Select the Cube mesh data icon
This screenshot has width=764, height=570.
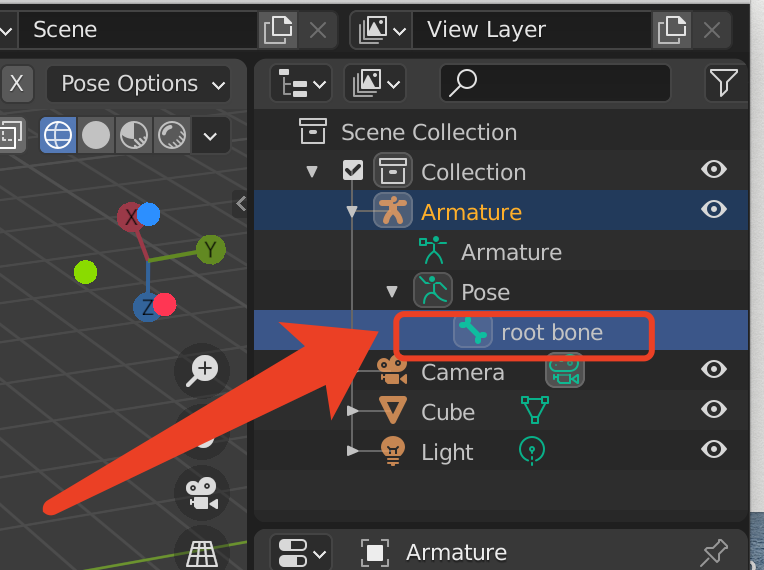535,410
